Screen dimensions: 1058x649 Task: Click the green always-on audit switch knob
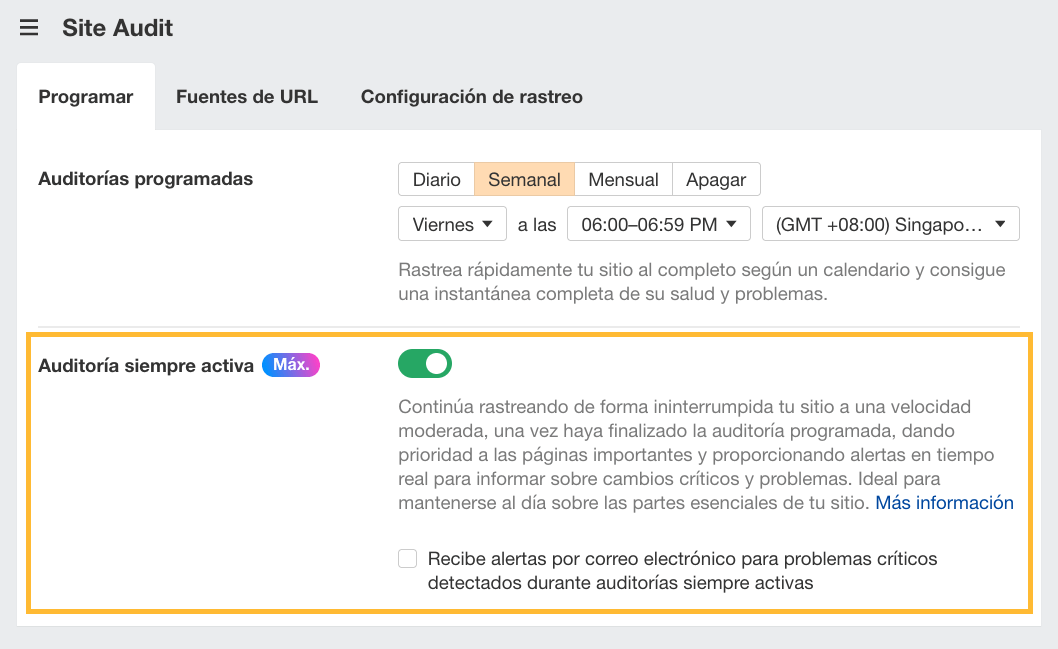pyautogui.click(x=435, y=364)
